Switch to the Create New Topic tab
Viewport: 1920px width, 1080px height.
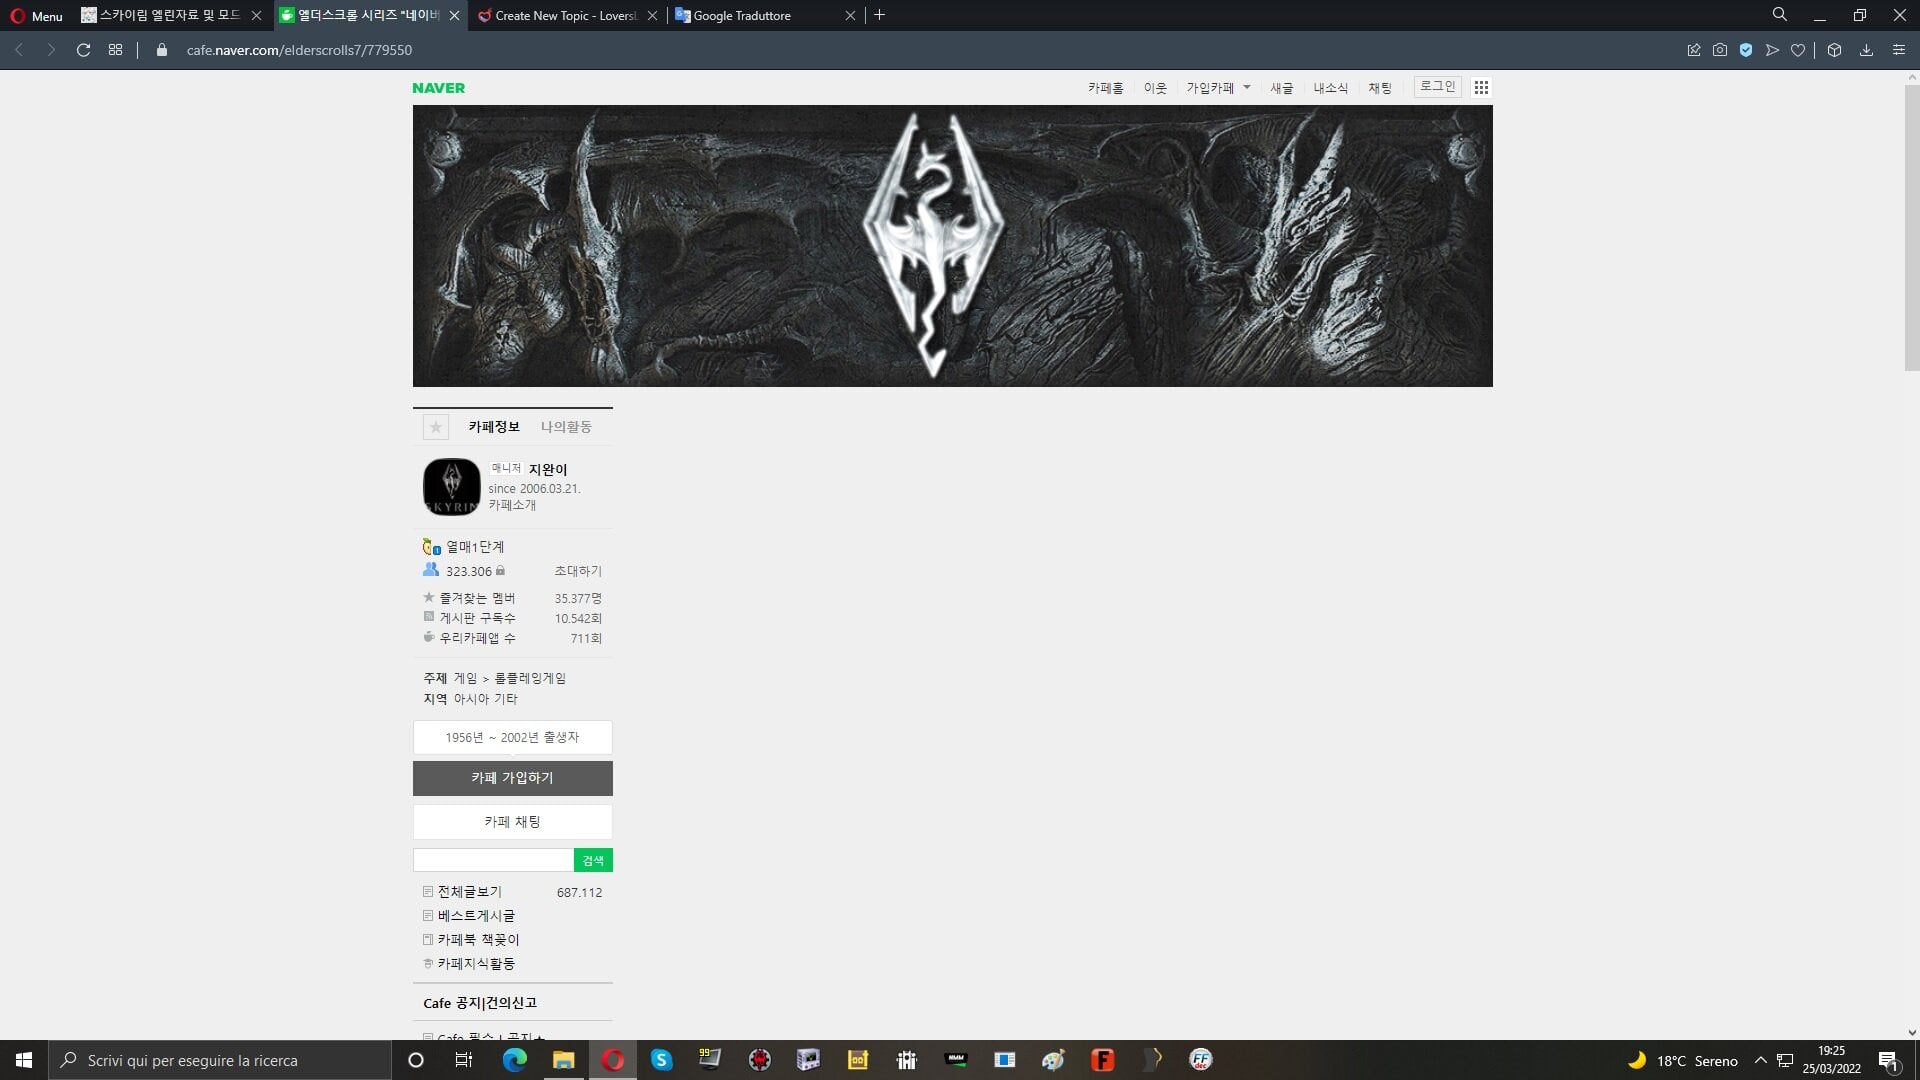(x=567, y=15)
